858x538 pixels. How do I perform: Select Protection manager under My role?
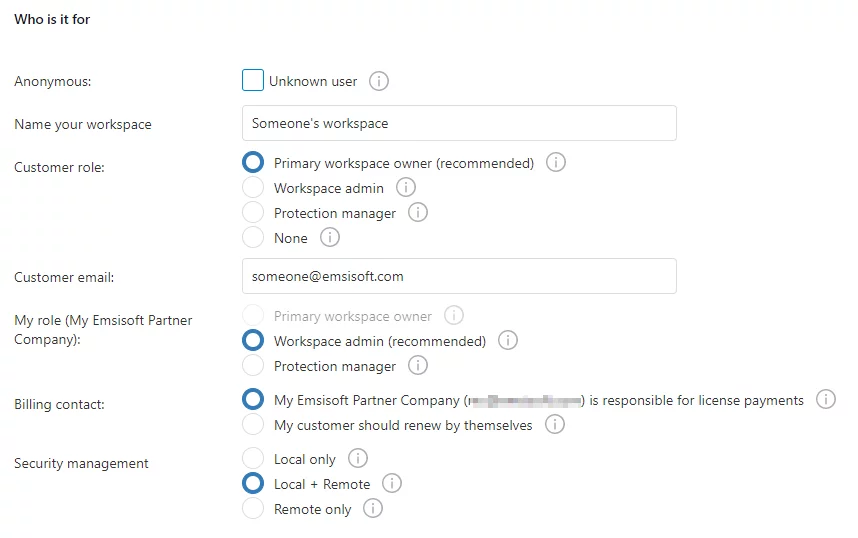coord(254,365)
